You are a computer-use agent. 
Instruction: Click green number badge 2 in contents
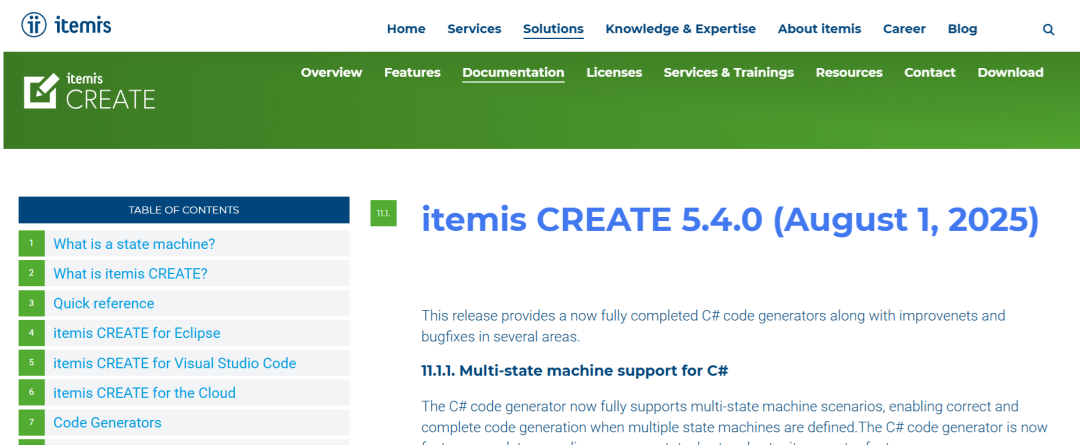32,273
